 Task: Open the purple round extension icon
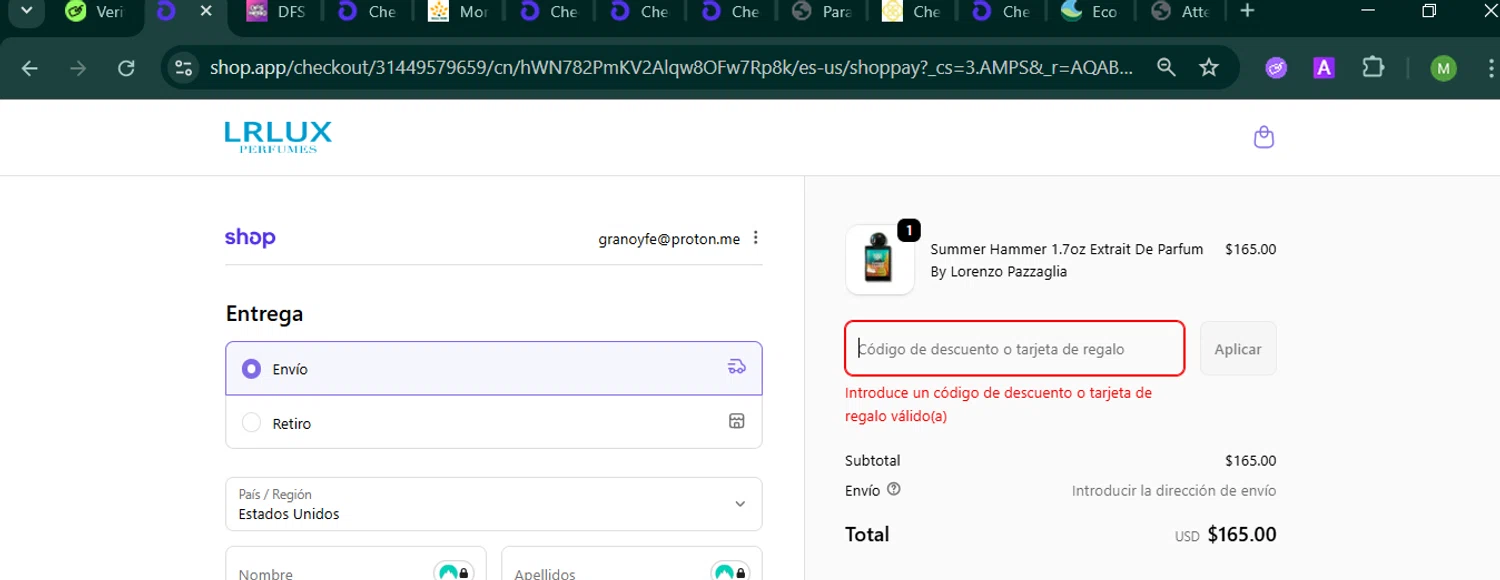1275,68
